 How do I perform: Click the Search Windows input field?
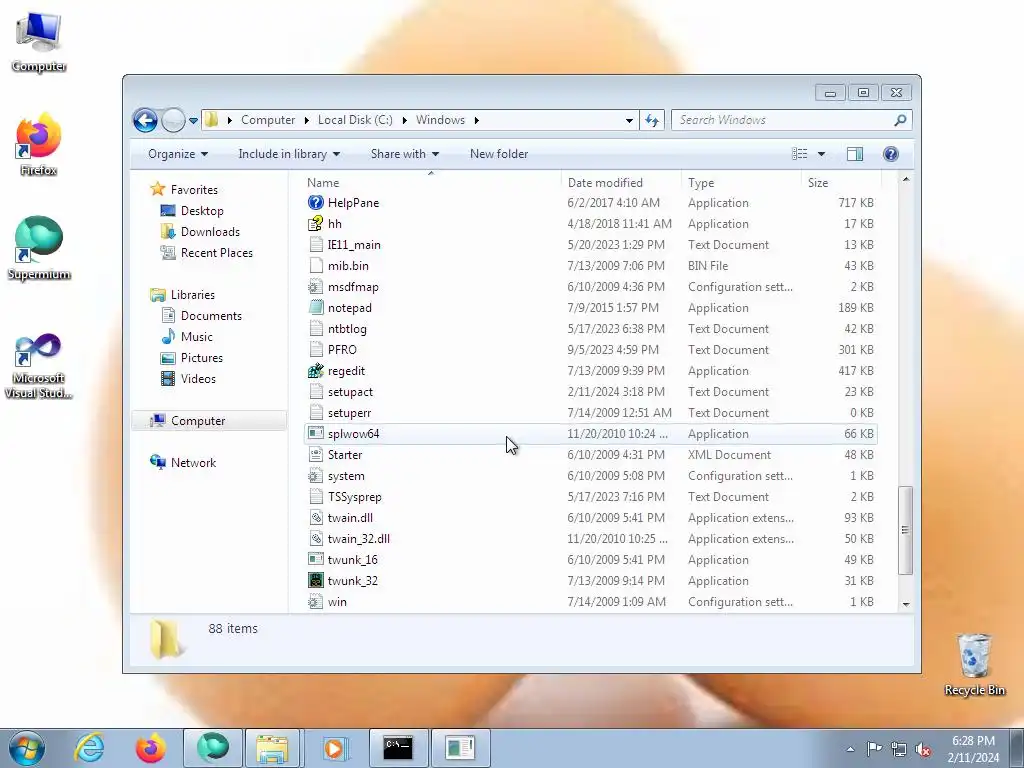pyautogui.click(x=784, y=120)
